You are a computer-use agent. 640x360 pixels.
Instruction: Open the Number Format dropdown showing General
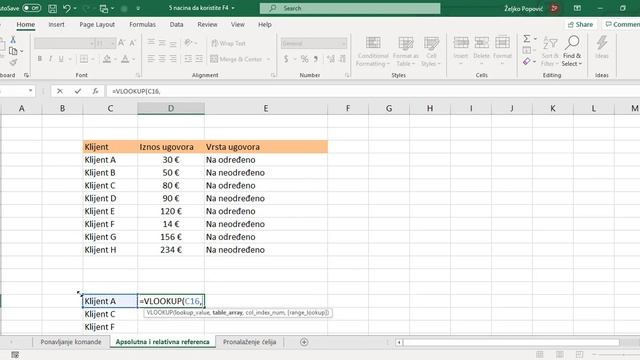[x=314, y=43]
